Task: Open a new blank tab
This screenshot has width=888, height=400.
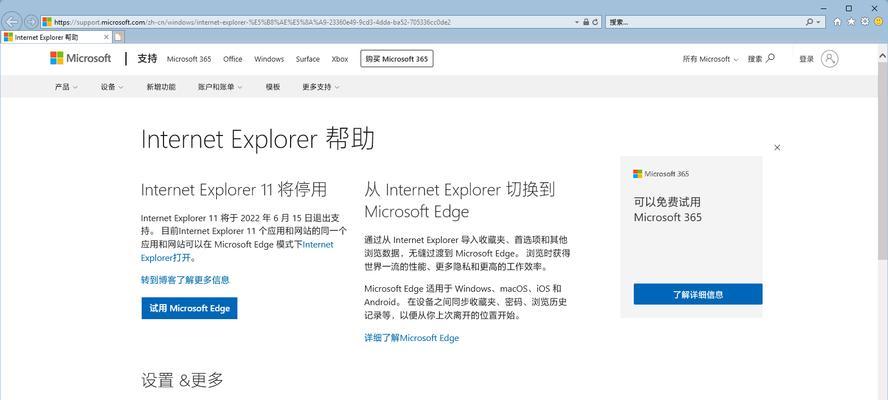Action: 118,37
